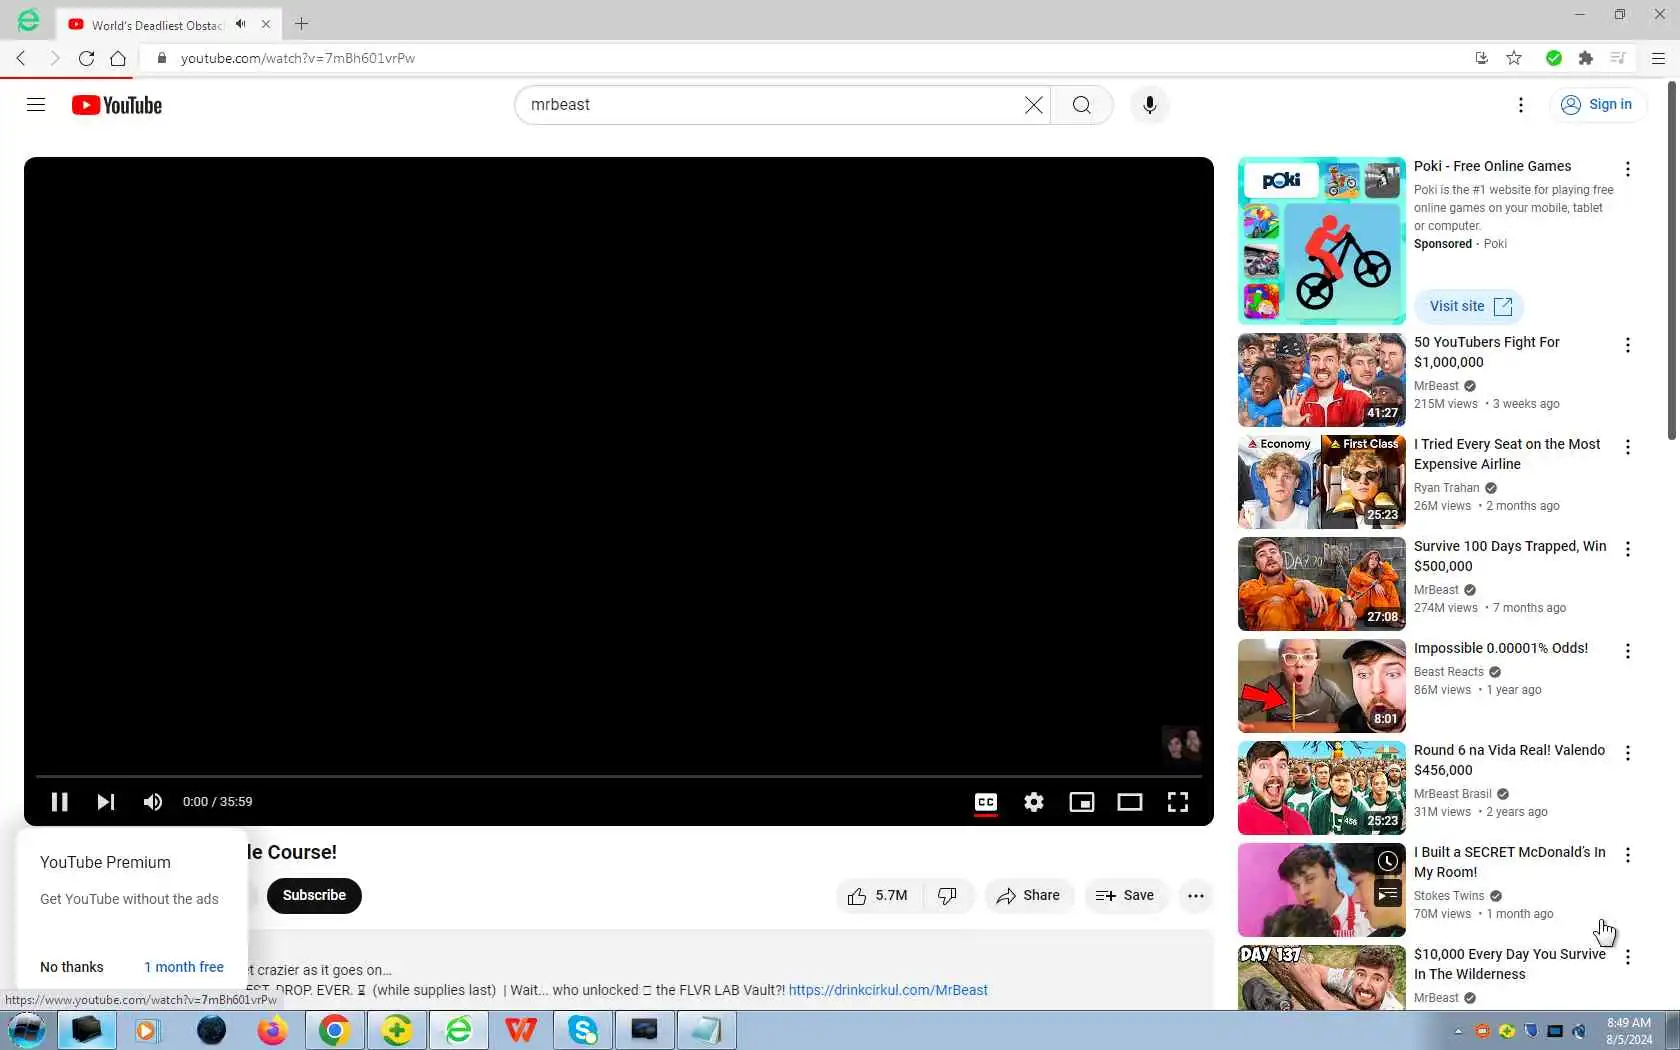Screen dimensions: 1680x1050
Task: Search with your voice microphone
Action: coord(1150,105)
